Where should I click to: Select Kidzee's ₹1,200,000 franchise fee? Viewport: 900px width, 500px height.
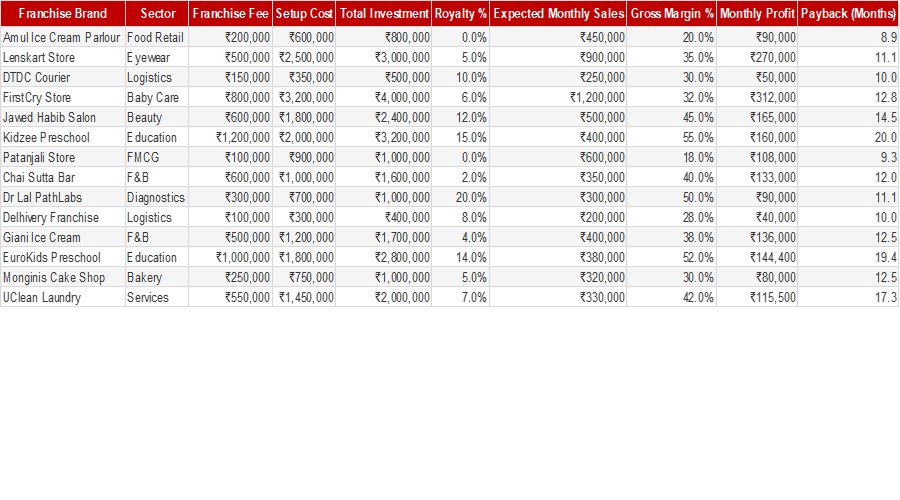[230, 138]
